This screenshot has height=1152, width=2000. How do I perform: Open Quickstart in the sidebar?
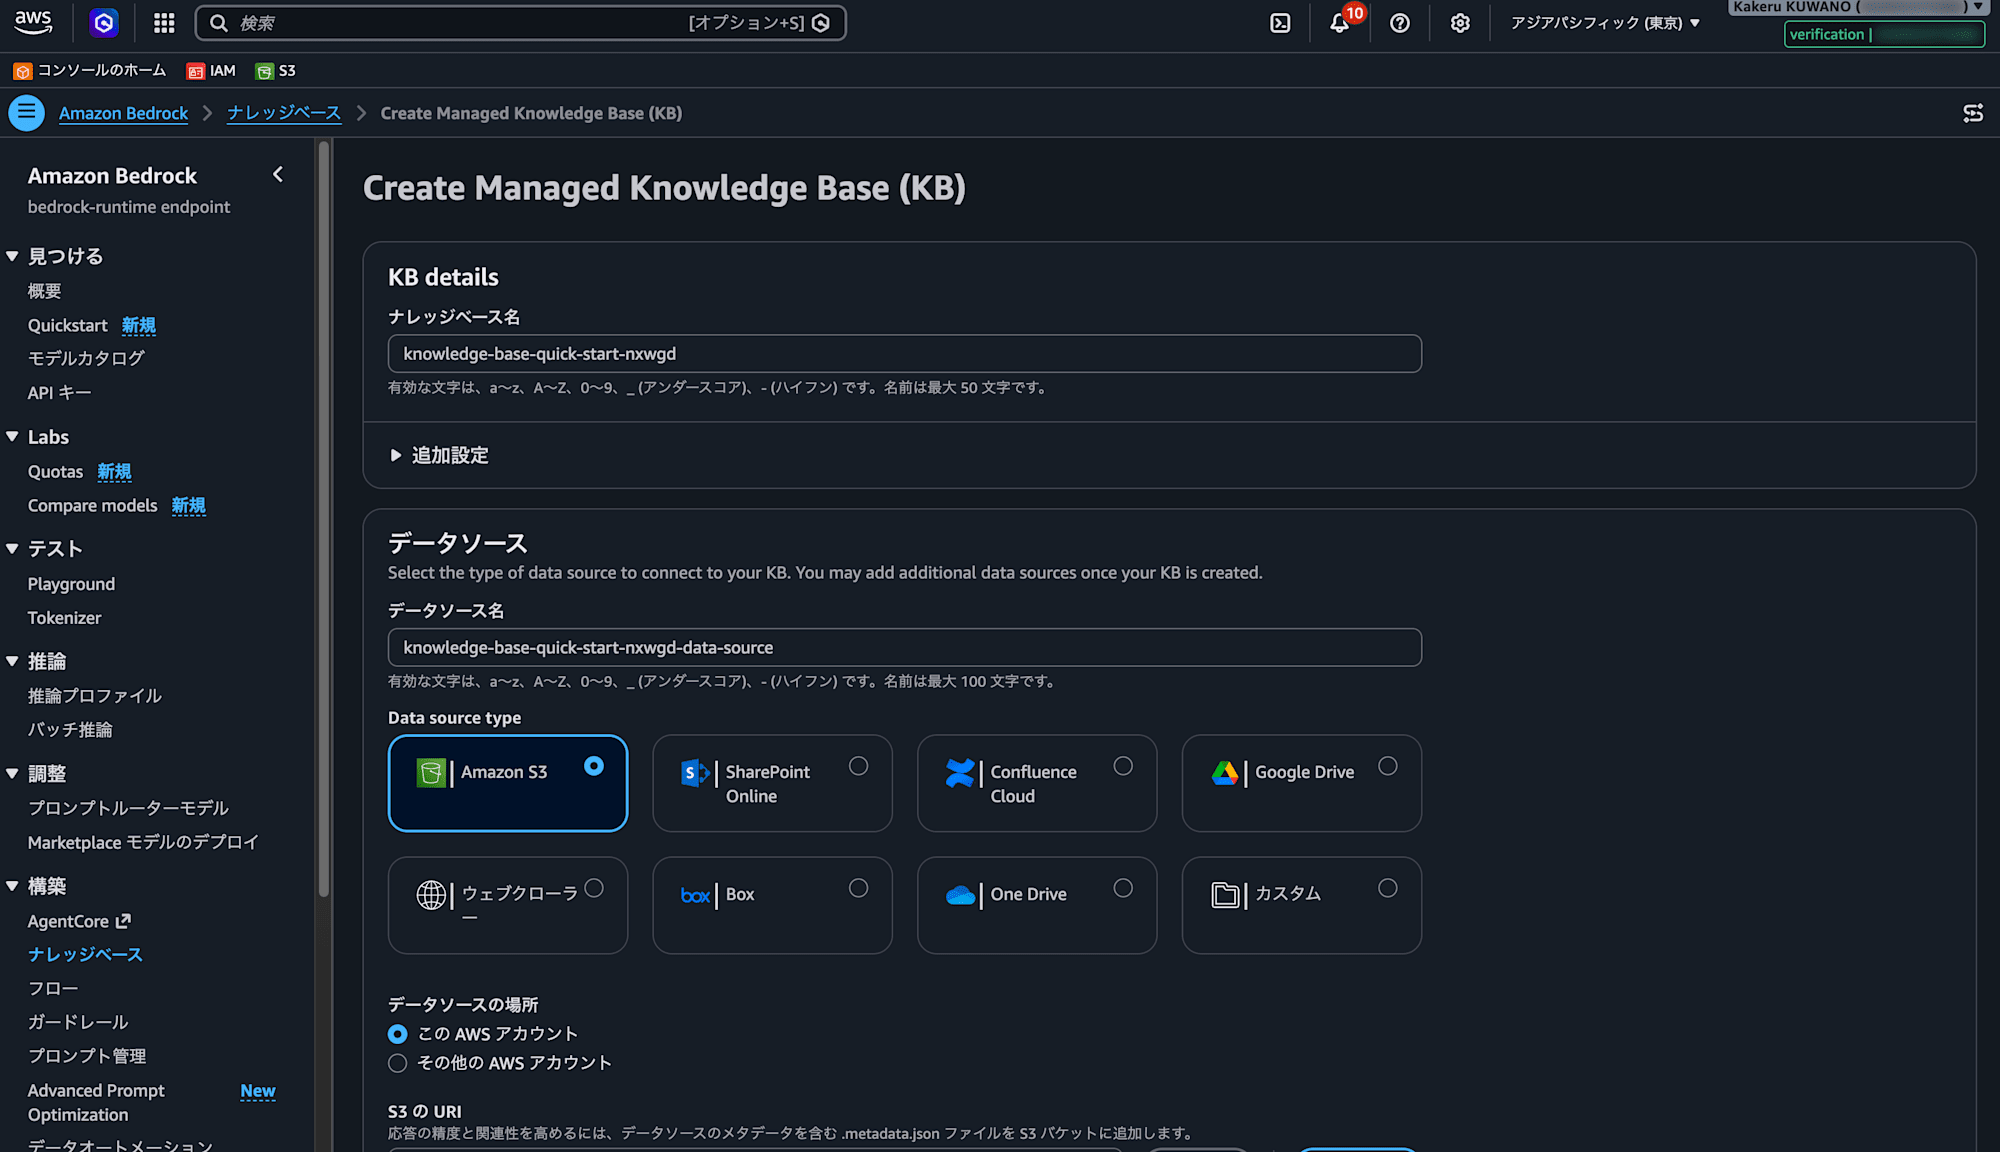68,326
